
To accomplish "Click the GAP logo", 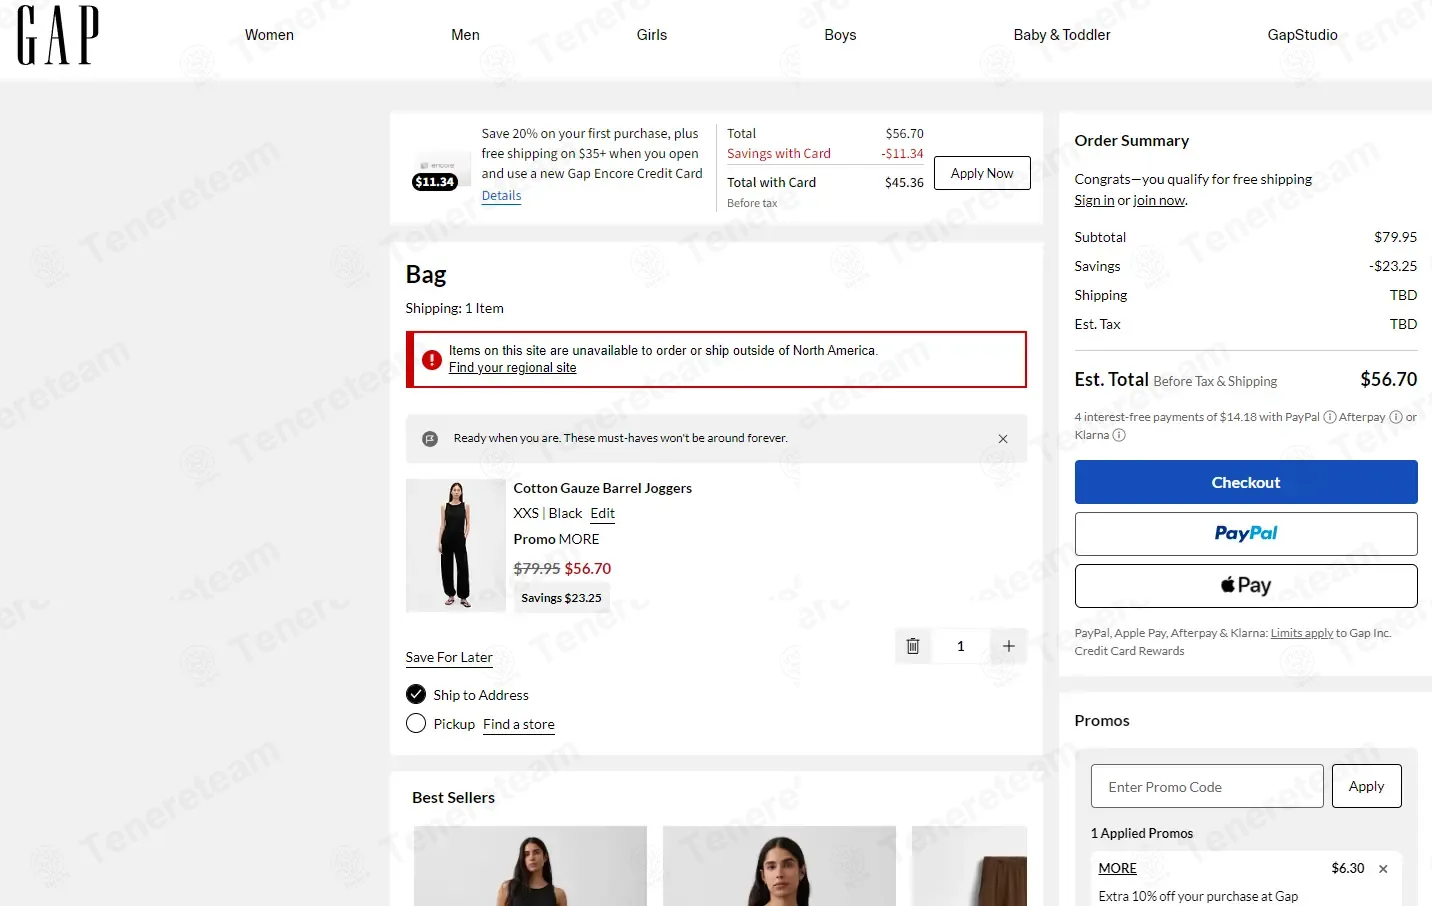I will [58, 35].
